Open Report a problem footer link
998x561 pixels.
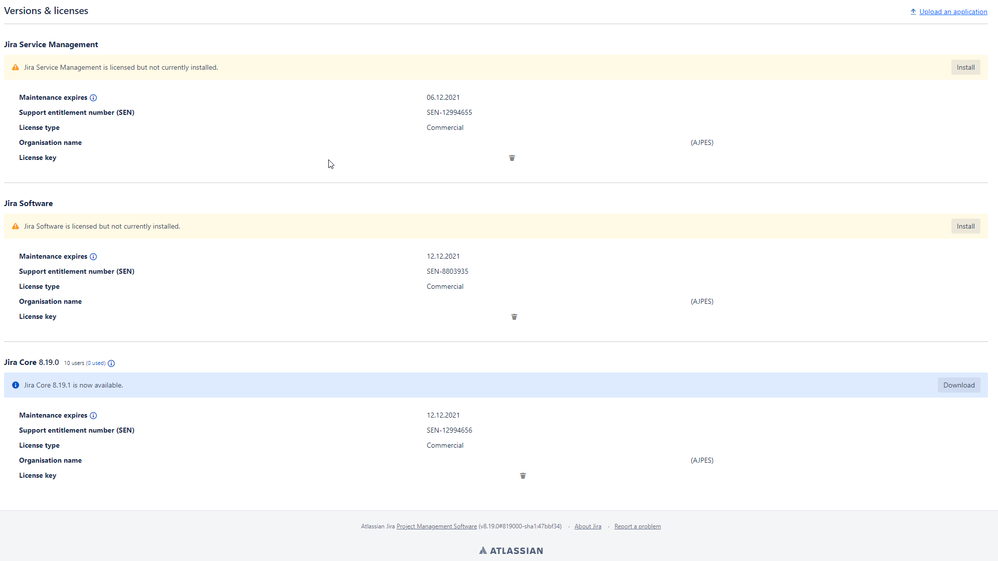[x=637, y=527]
